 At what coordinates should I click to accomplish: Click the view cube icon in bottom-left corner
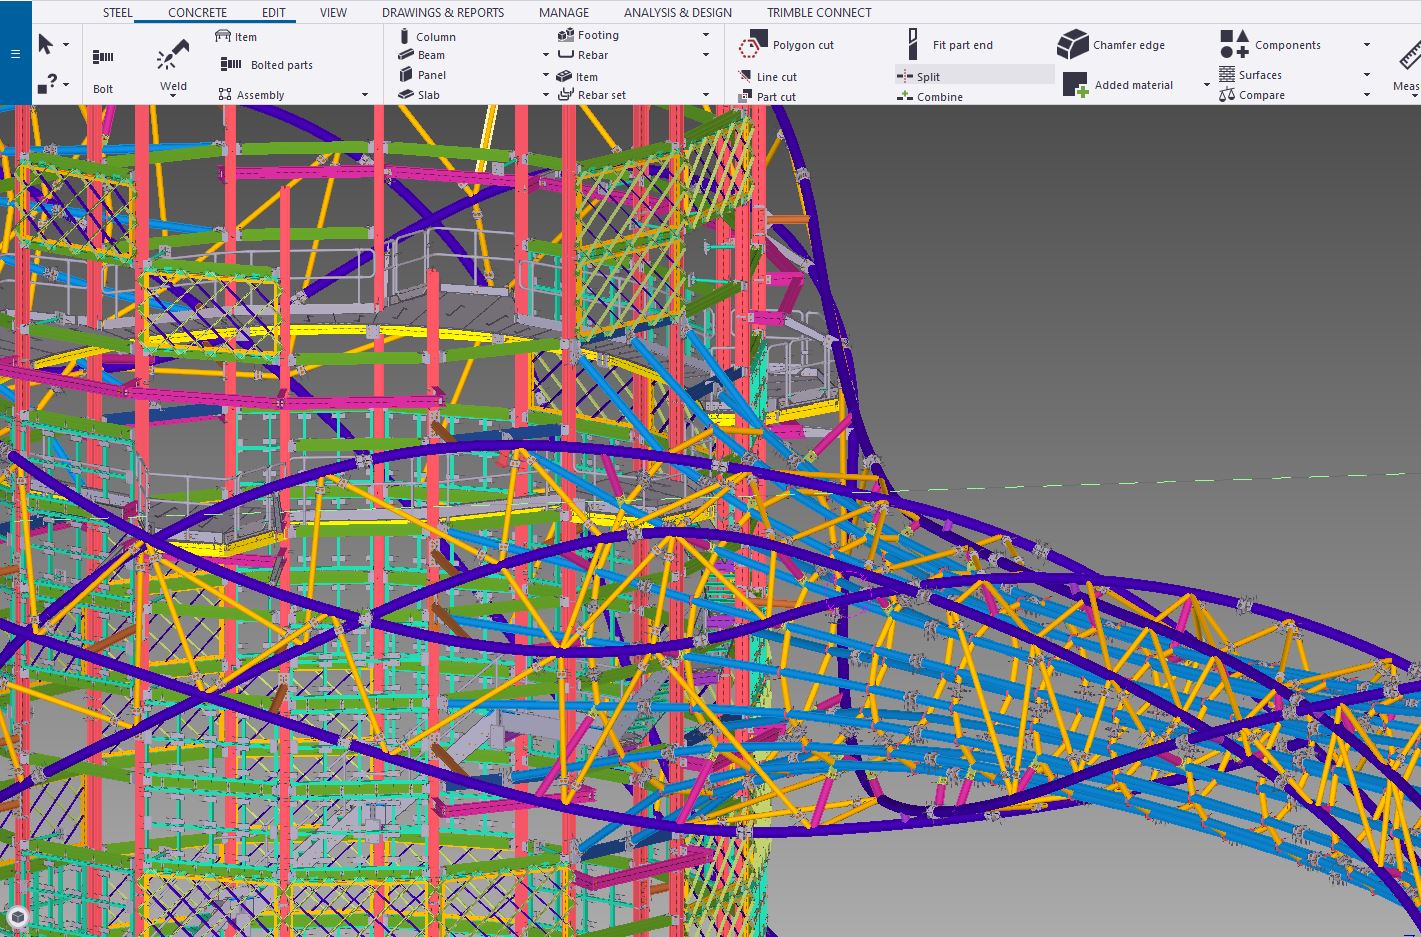[x=18, y=916]
